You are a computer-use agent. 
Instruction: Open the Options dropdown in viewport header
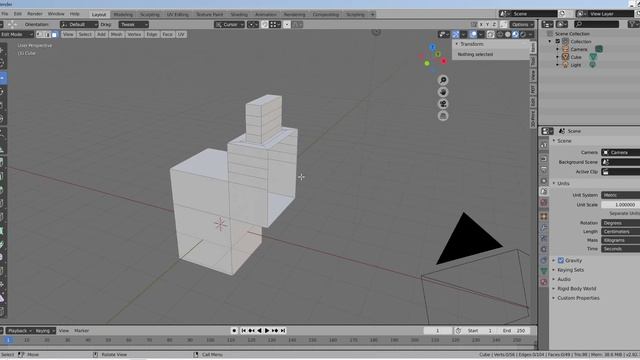pos(522,24)
